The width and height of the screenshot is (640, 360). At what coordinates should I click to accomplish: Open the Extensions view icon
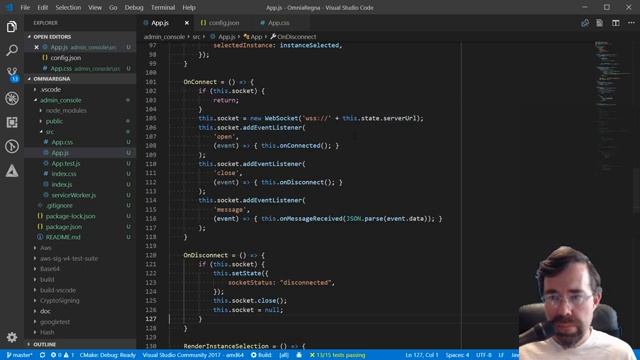coord(12,122)
